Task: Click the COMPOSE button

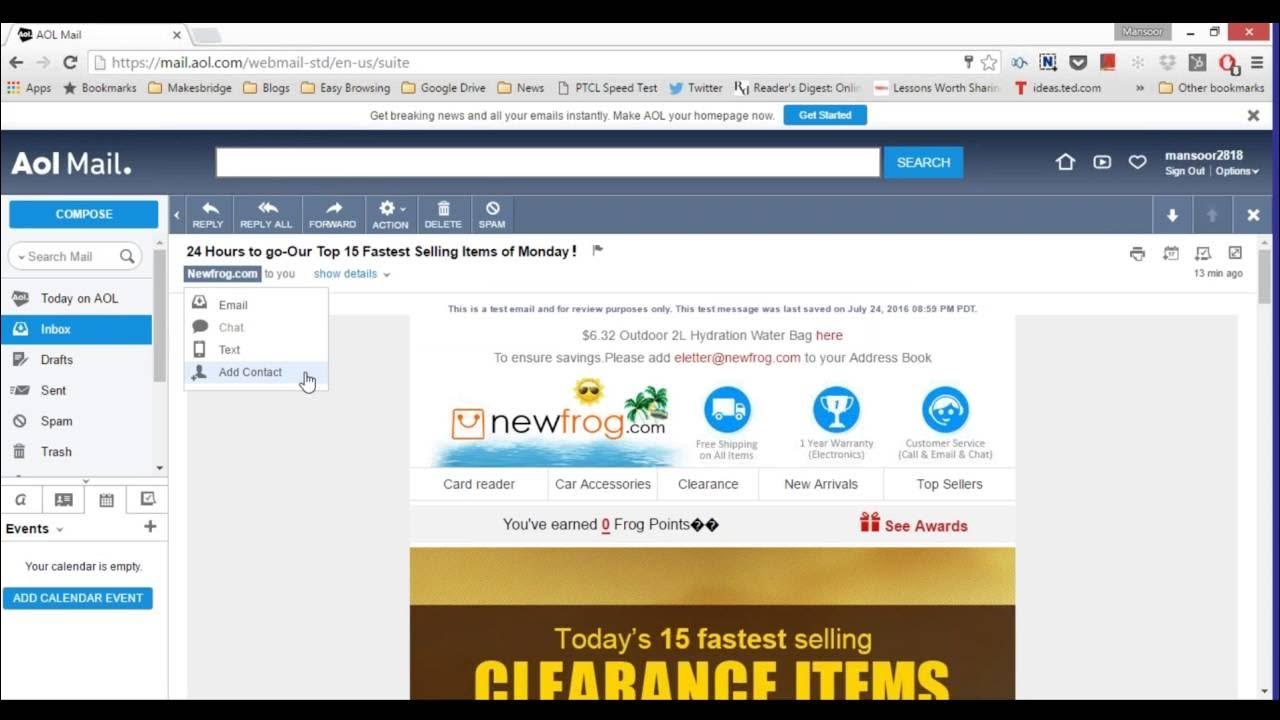Action: [84, 214]
